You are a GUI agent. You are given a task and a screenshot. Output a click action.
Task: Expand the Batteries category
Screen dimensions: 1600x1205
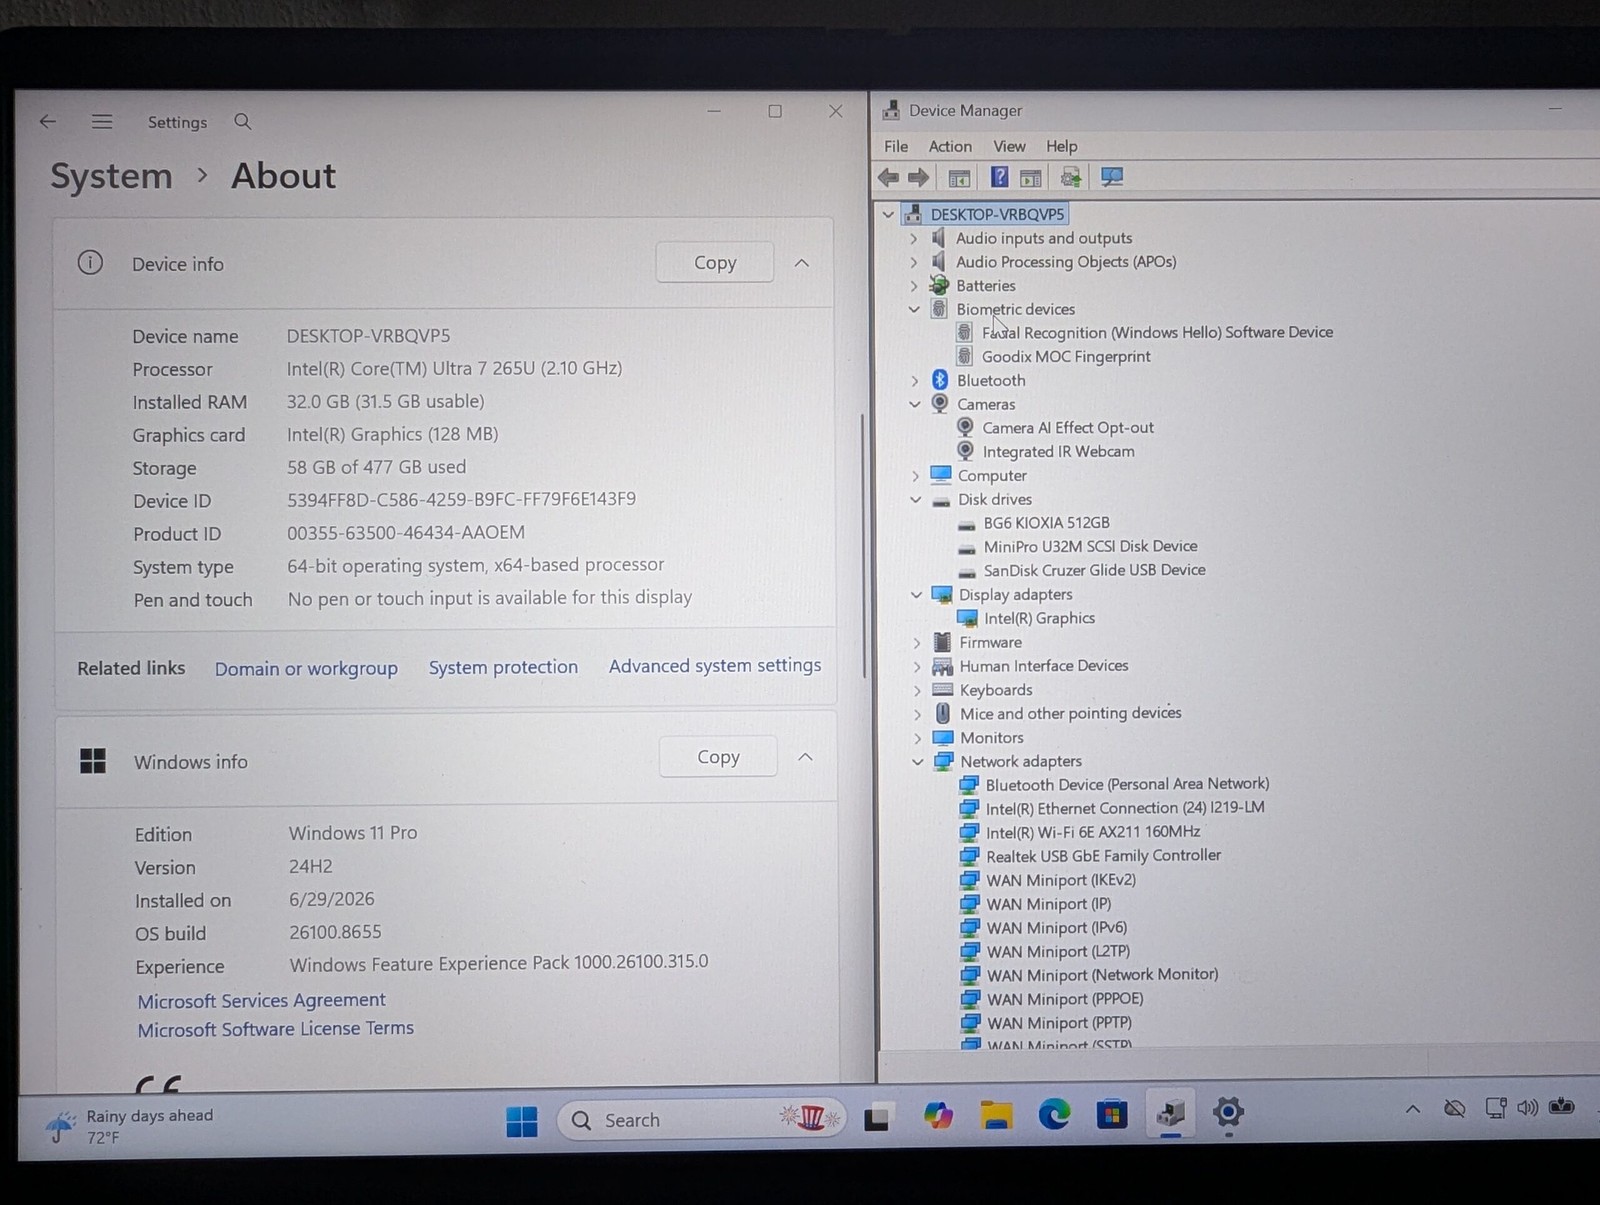pos(913,286)
